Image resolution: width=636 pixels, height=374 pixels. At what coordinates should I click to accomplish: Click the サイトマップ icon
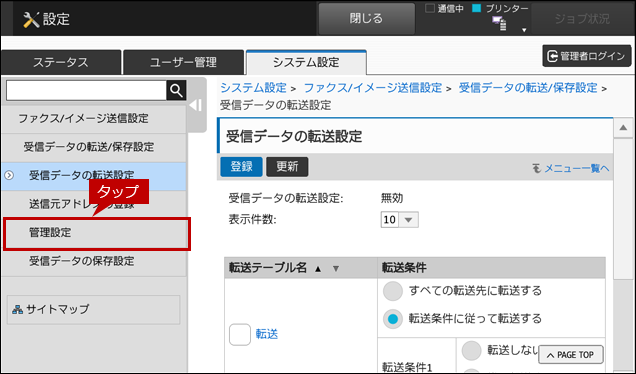[x=17, y=310]
